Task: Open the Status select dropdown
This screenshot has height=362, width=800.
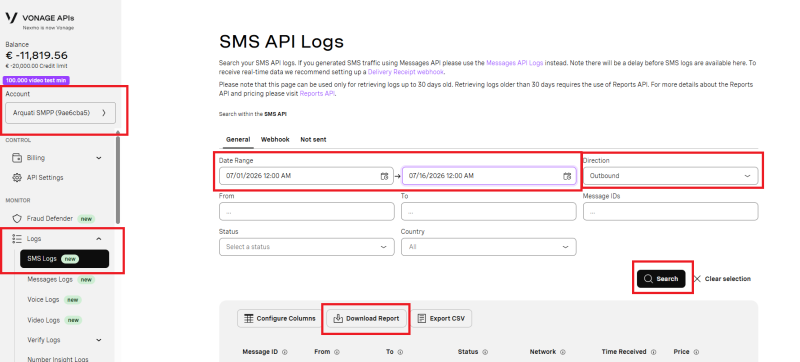Action: click(x=307, y=247)
